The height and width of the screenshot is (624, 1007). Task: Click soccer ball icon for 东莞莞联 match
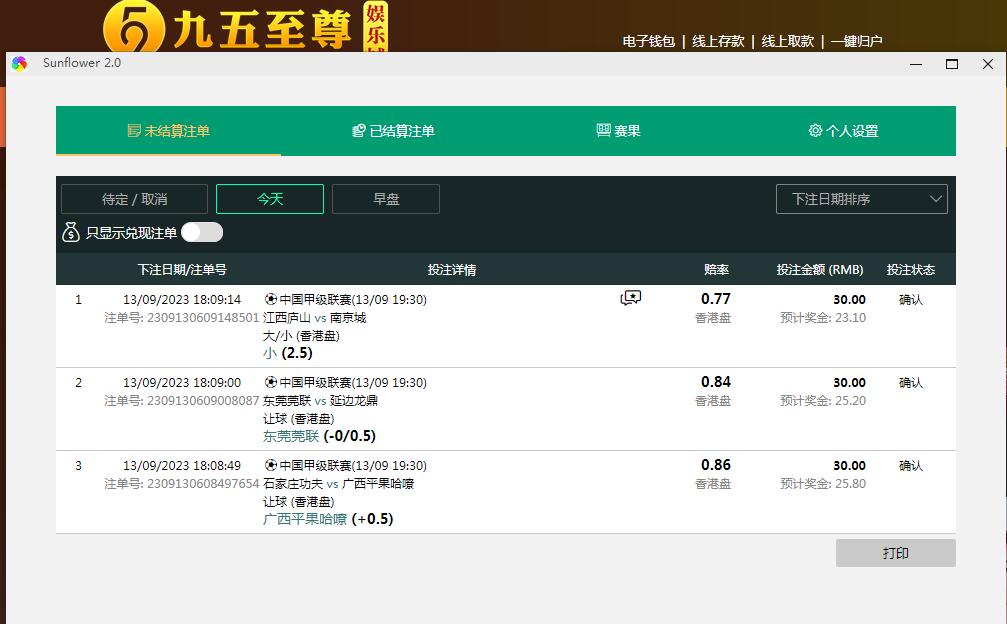point(270,382)
